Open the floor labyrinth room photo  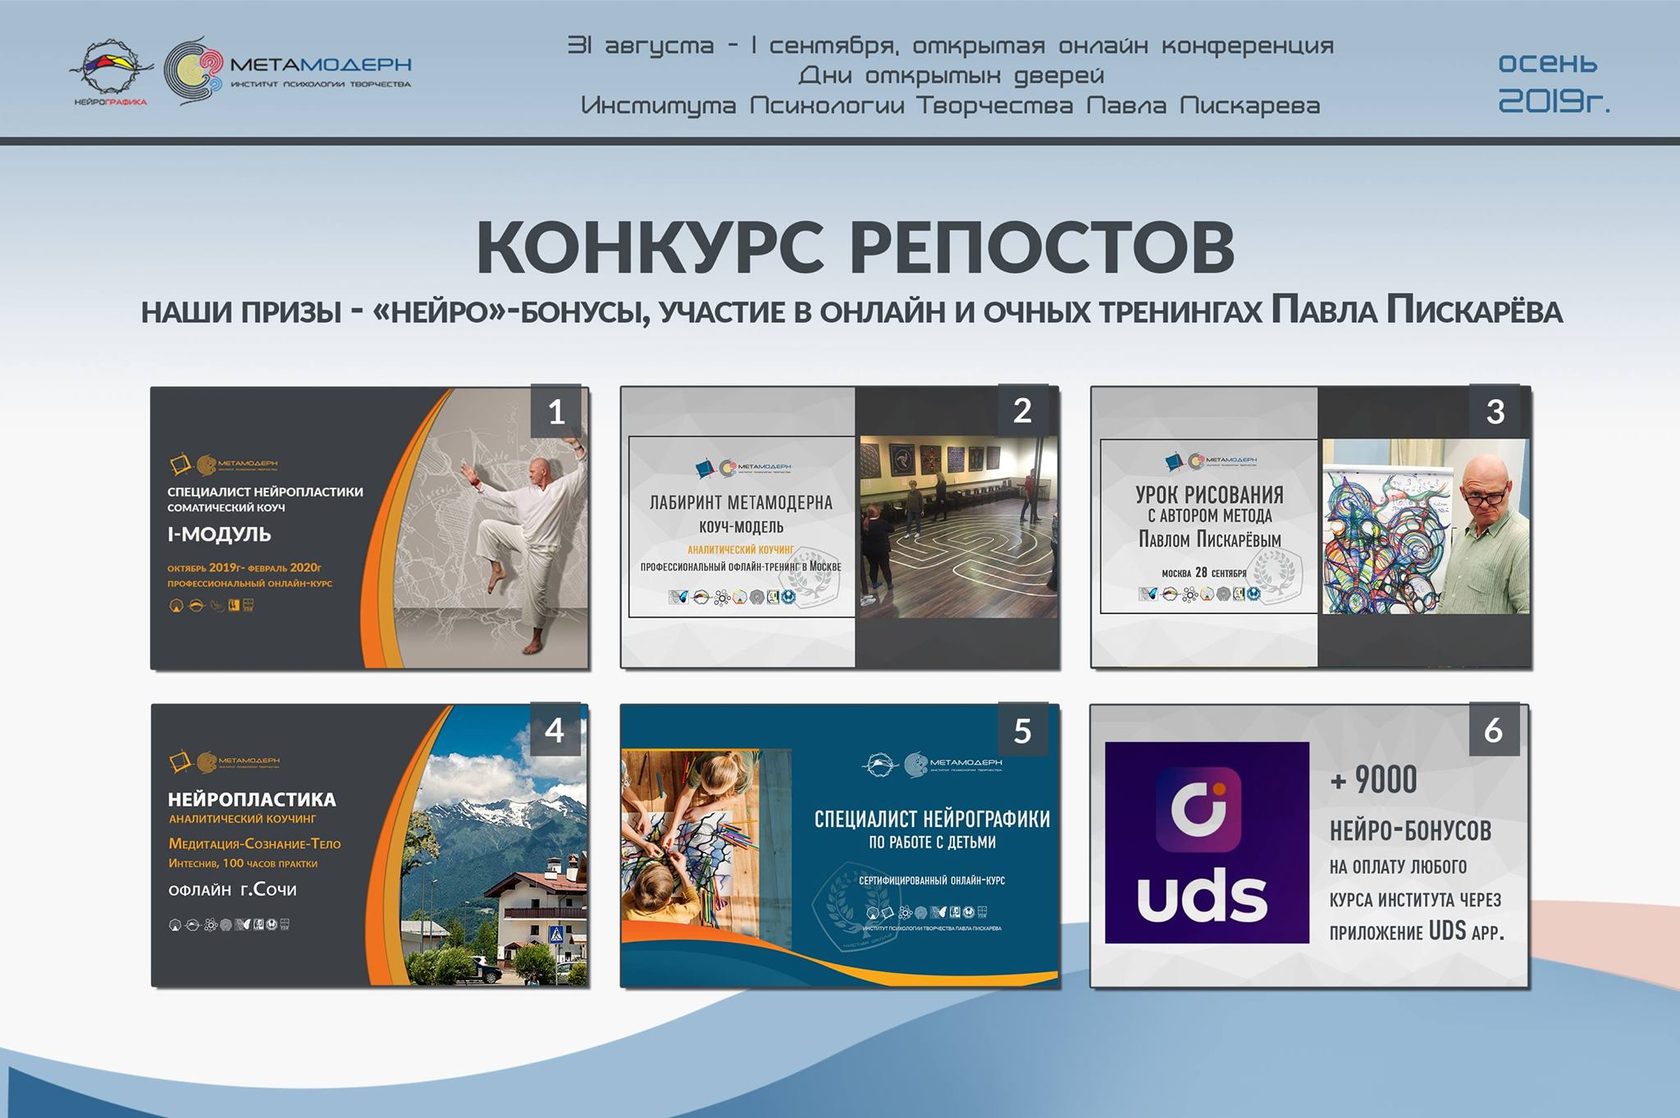click(958, 527)
